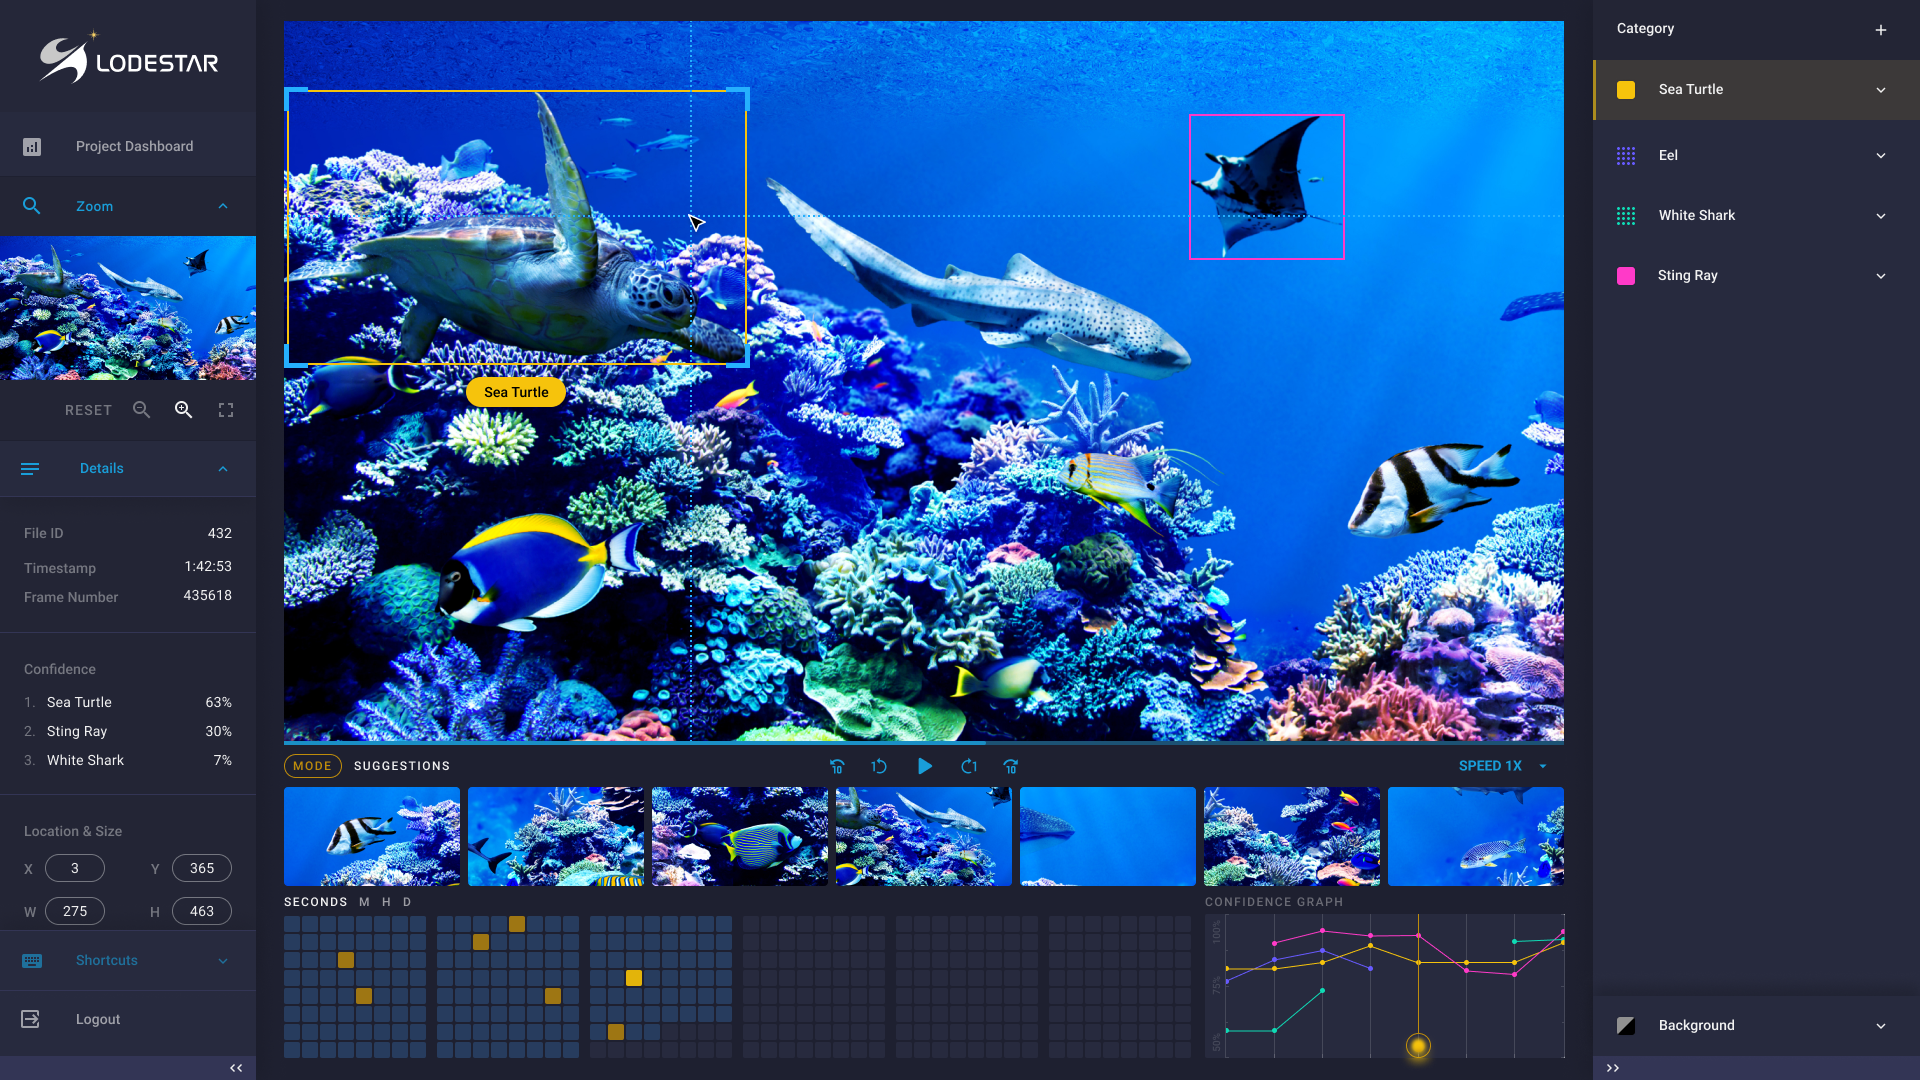Image resolution: width=1920 pixels, height=1080 pixels.
Task: Expand the Sting Ray category chevron
Action: pyautogui.click(x=1880, y=276)
